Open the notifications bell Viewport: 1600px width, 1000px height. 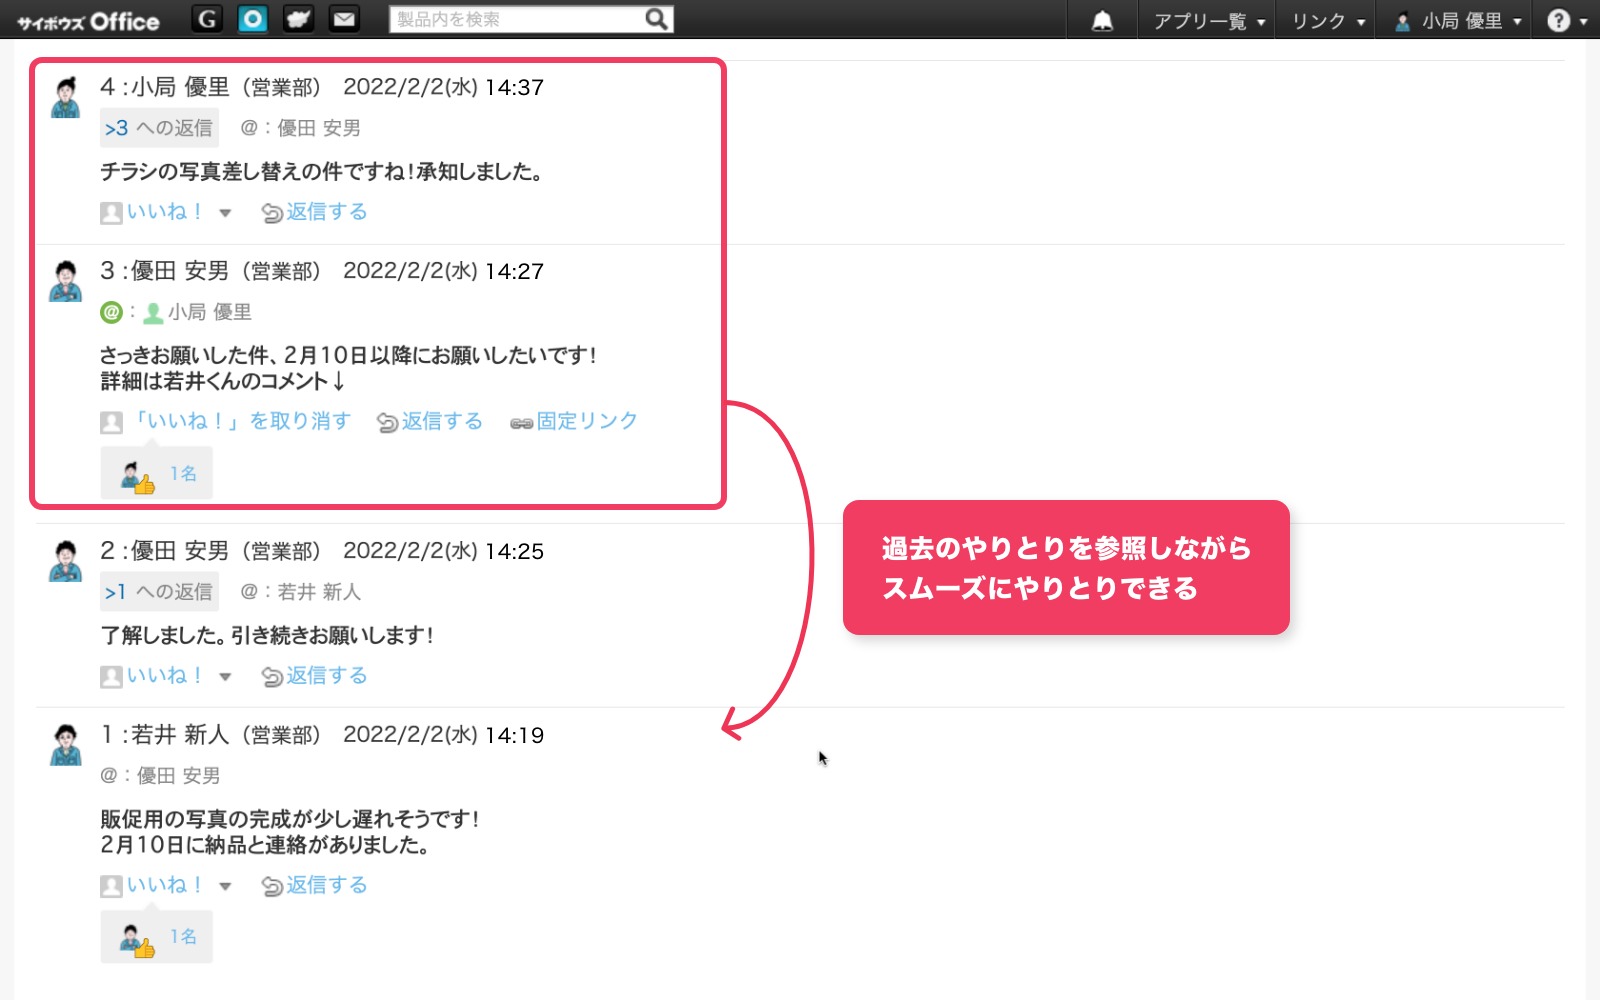point(1102,21)
